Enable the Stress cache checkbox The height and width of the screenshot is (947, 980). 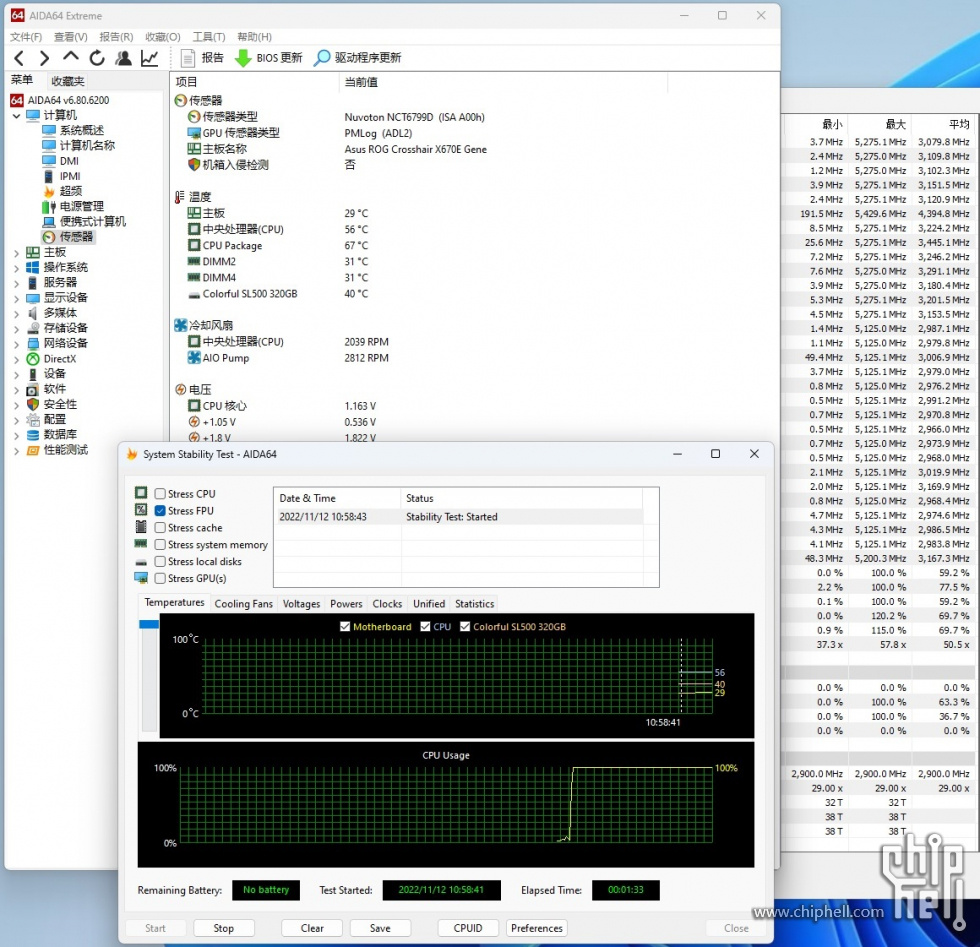(x=161, y=528)
